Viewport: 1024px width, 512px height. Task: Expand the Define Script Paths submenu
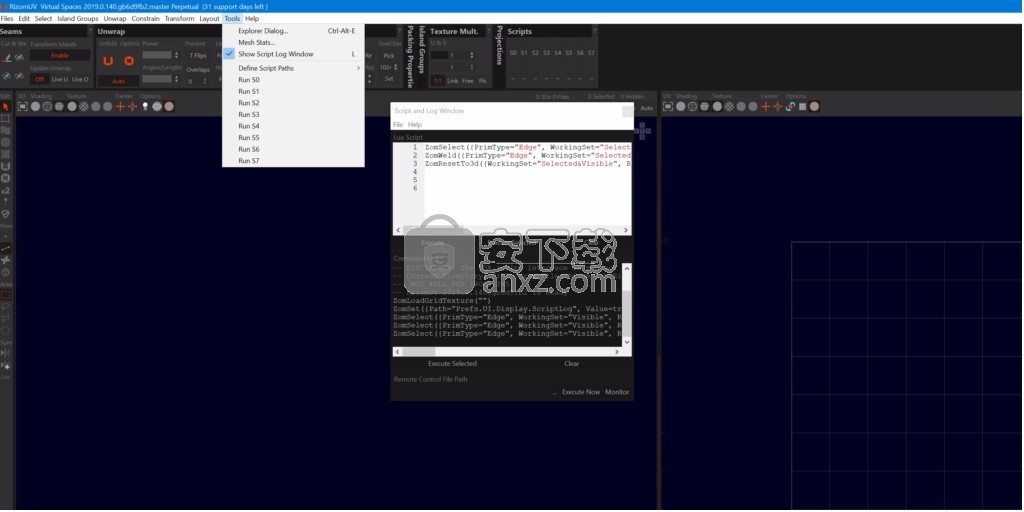(293, 68)
